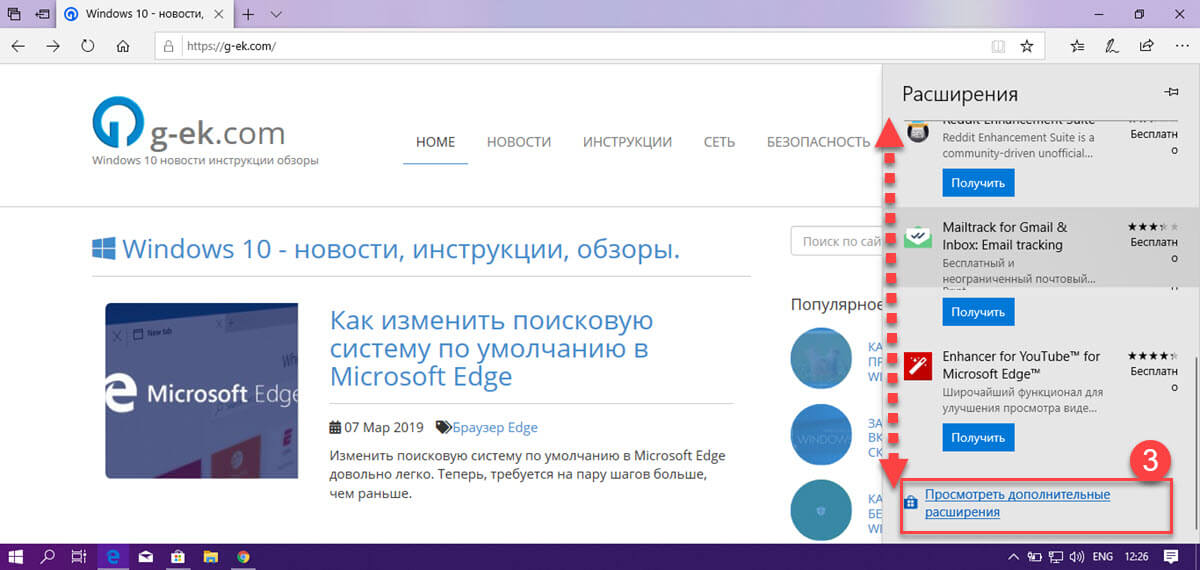Click the Share page icon
The image size is (1200, 570).
(x=1146, y=46)
